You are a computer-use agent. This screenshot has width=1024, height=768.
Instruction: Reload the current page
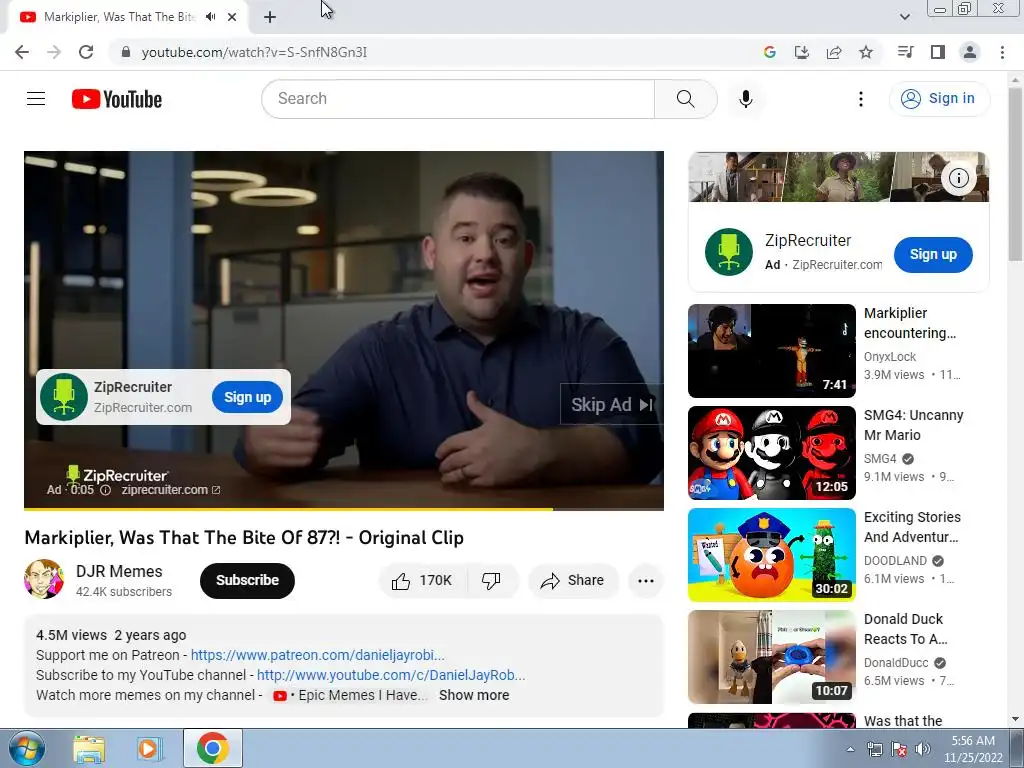tap(86, 52)
